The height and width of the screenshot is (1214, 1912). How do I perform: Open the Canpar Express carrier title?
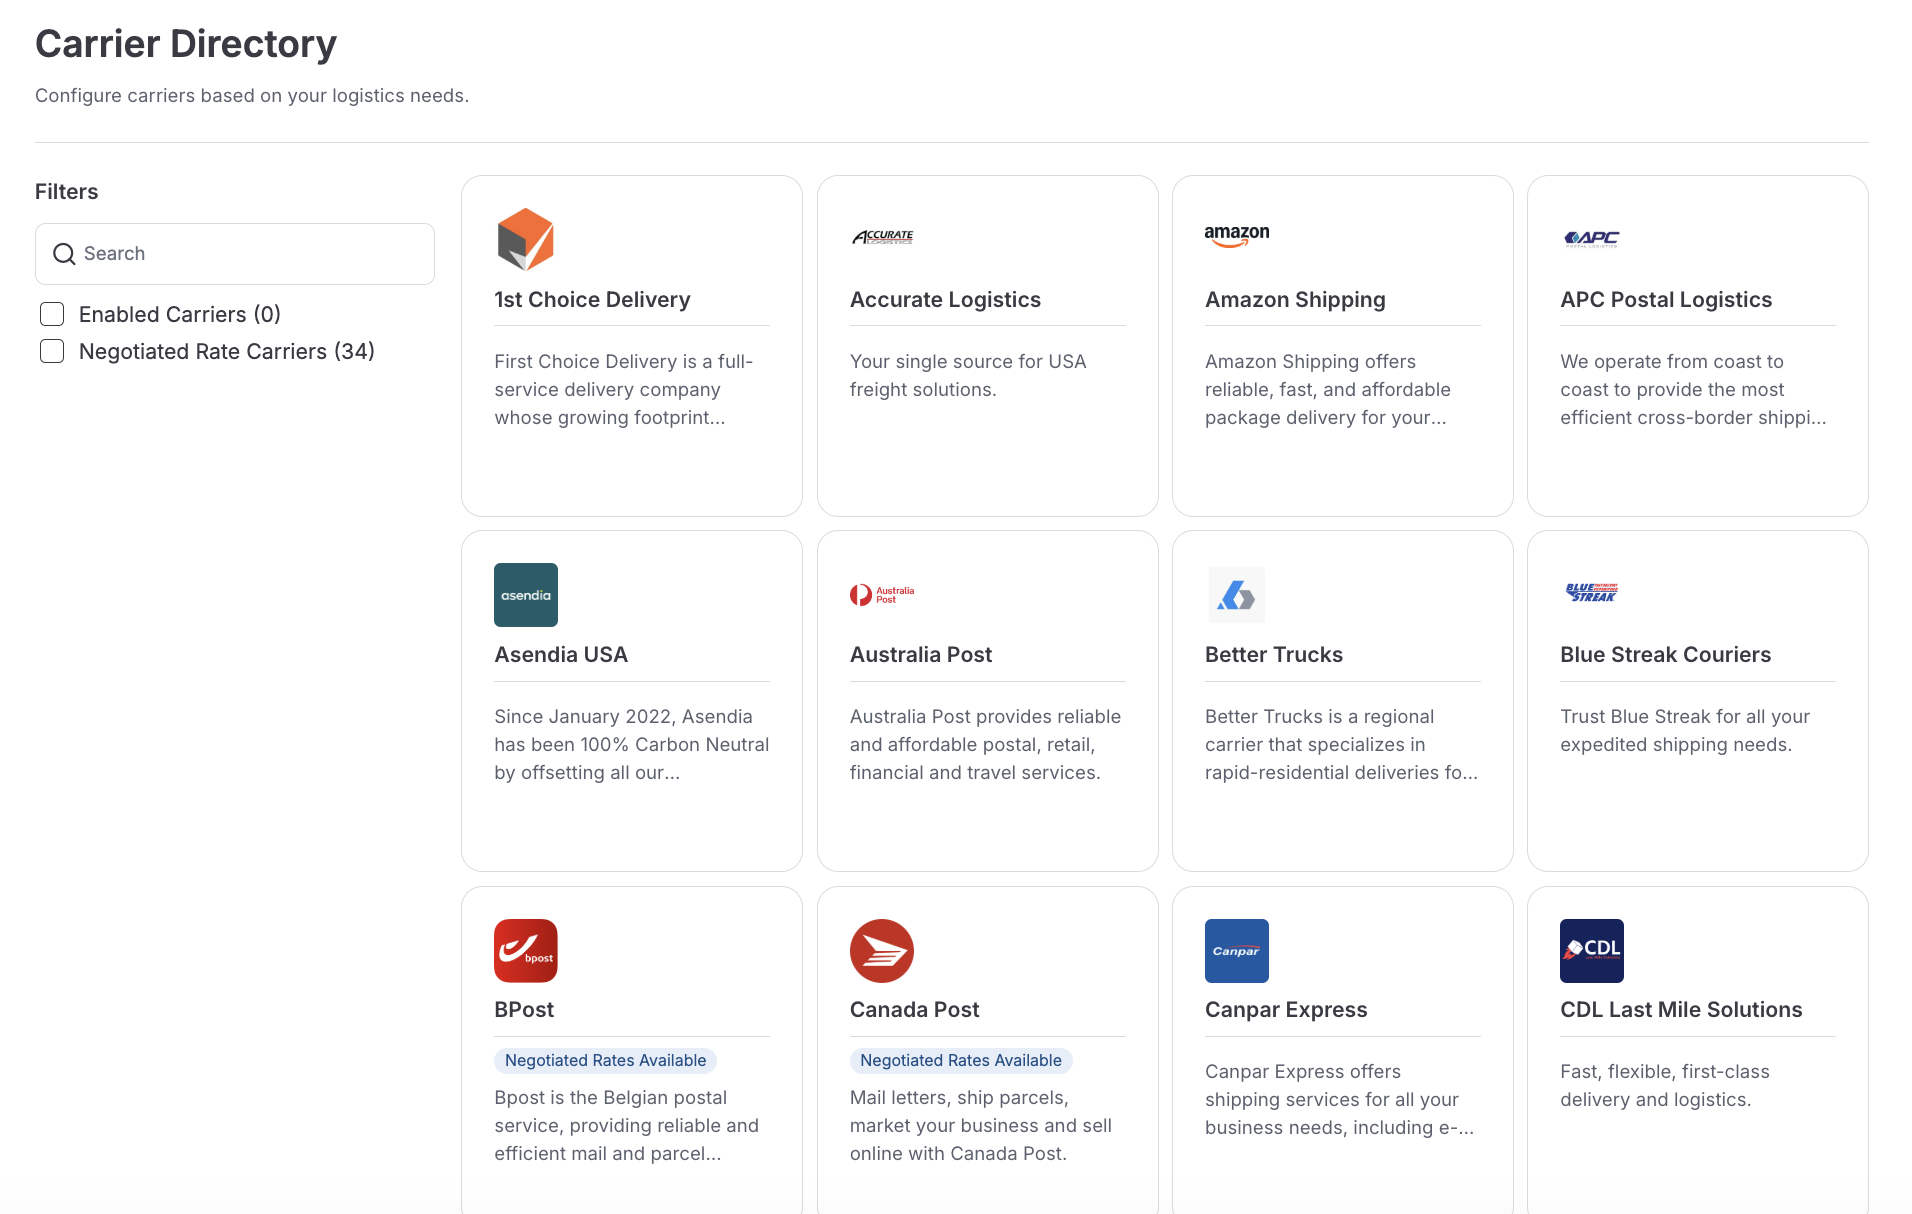(x=1285, y=1010)
